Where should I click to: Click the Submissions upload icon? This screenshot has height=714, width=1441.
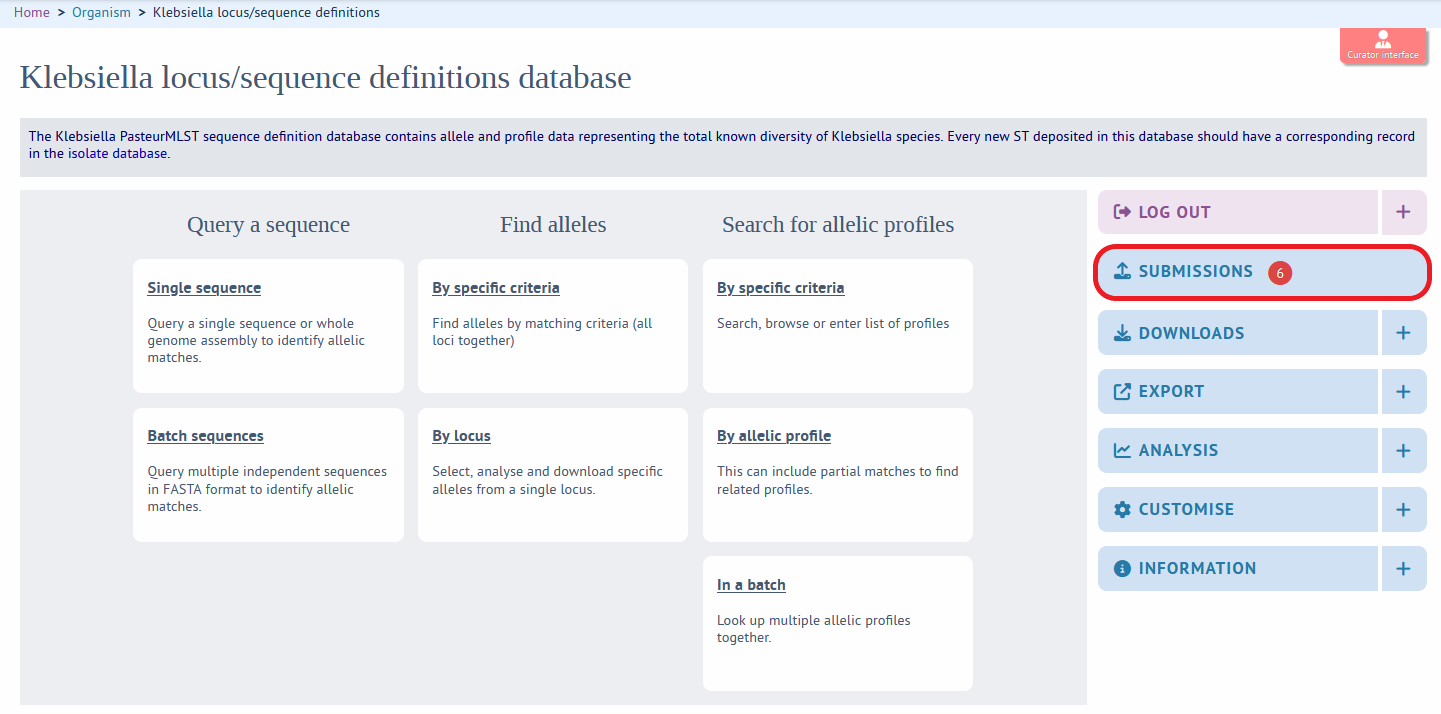[1122, 271]
